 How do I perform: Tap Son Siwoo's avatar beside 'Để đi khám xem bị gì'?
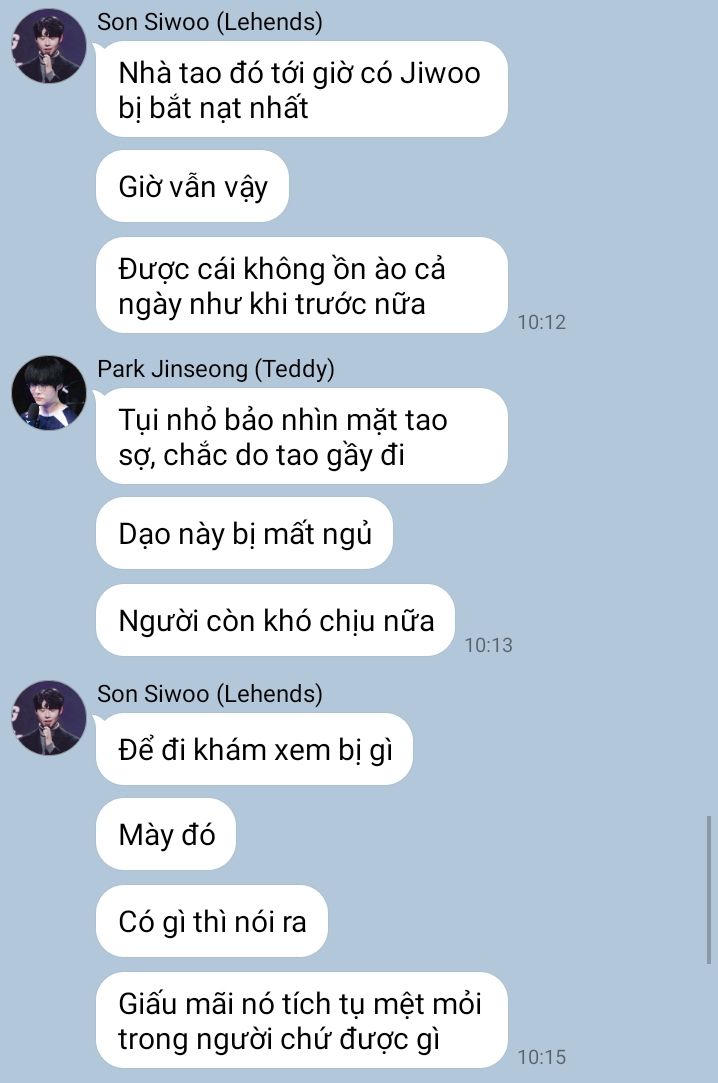coord(49,718)
